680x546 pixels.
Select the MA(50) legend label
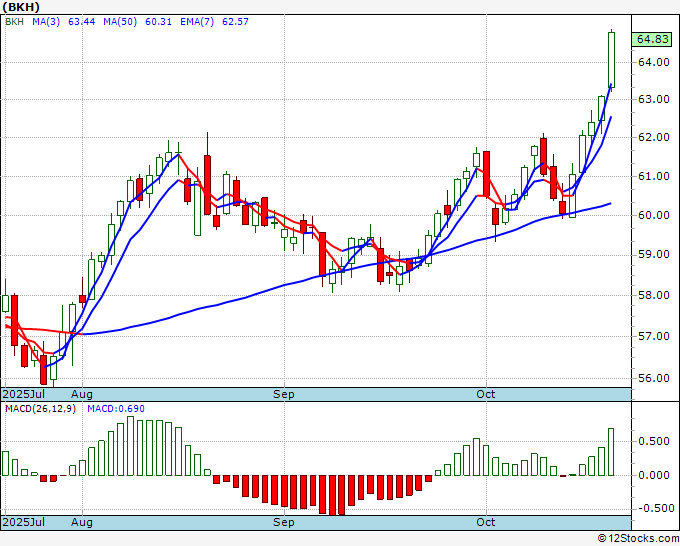pos(120,22)
